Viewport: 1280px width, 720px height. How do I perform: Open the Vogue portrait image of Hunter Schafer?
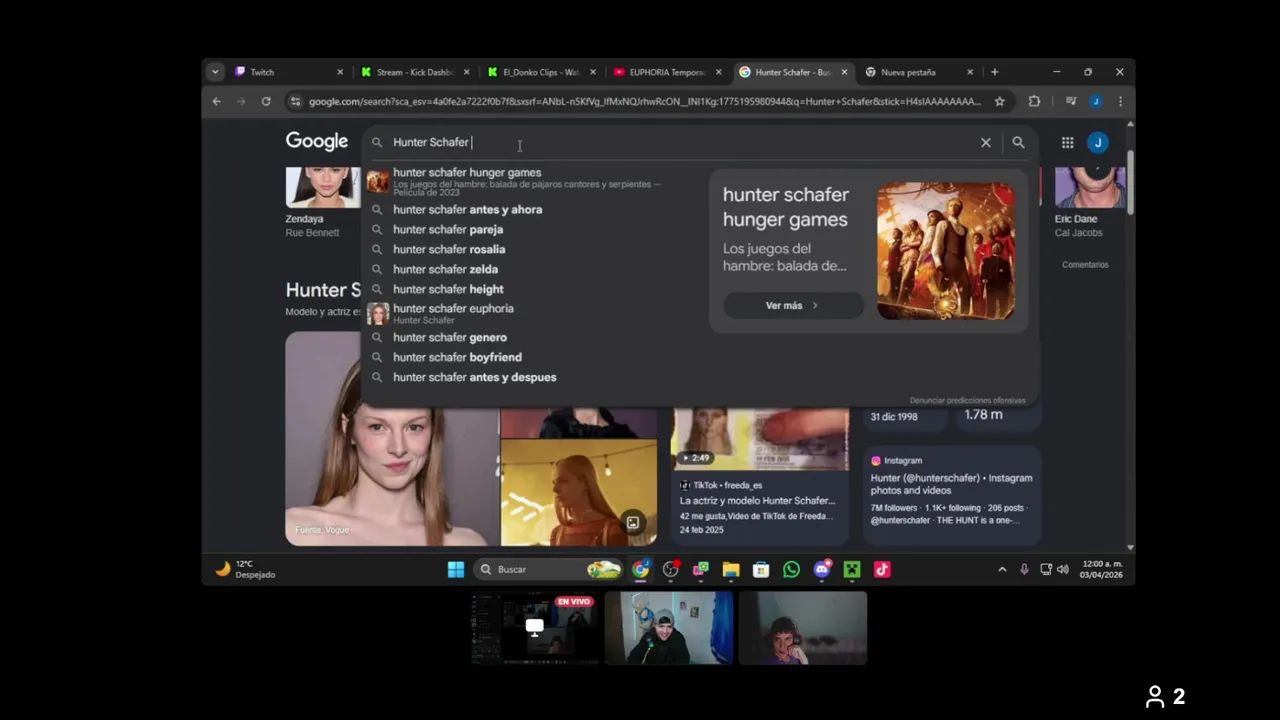pos(391,439)
